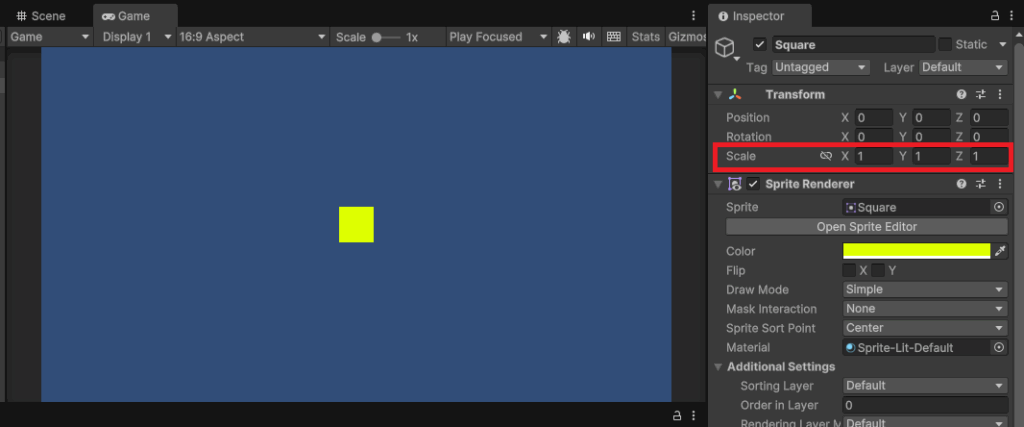Open the Sorting Layer dropdown
The height and width of the screenshot is (427, 1024).
tap(925, 386)
